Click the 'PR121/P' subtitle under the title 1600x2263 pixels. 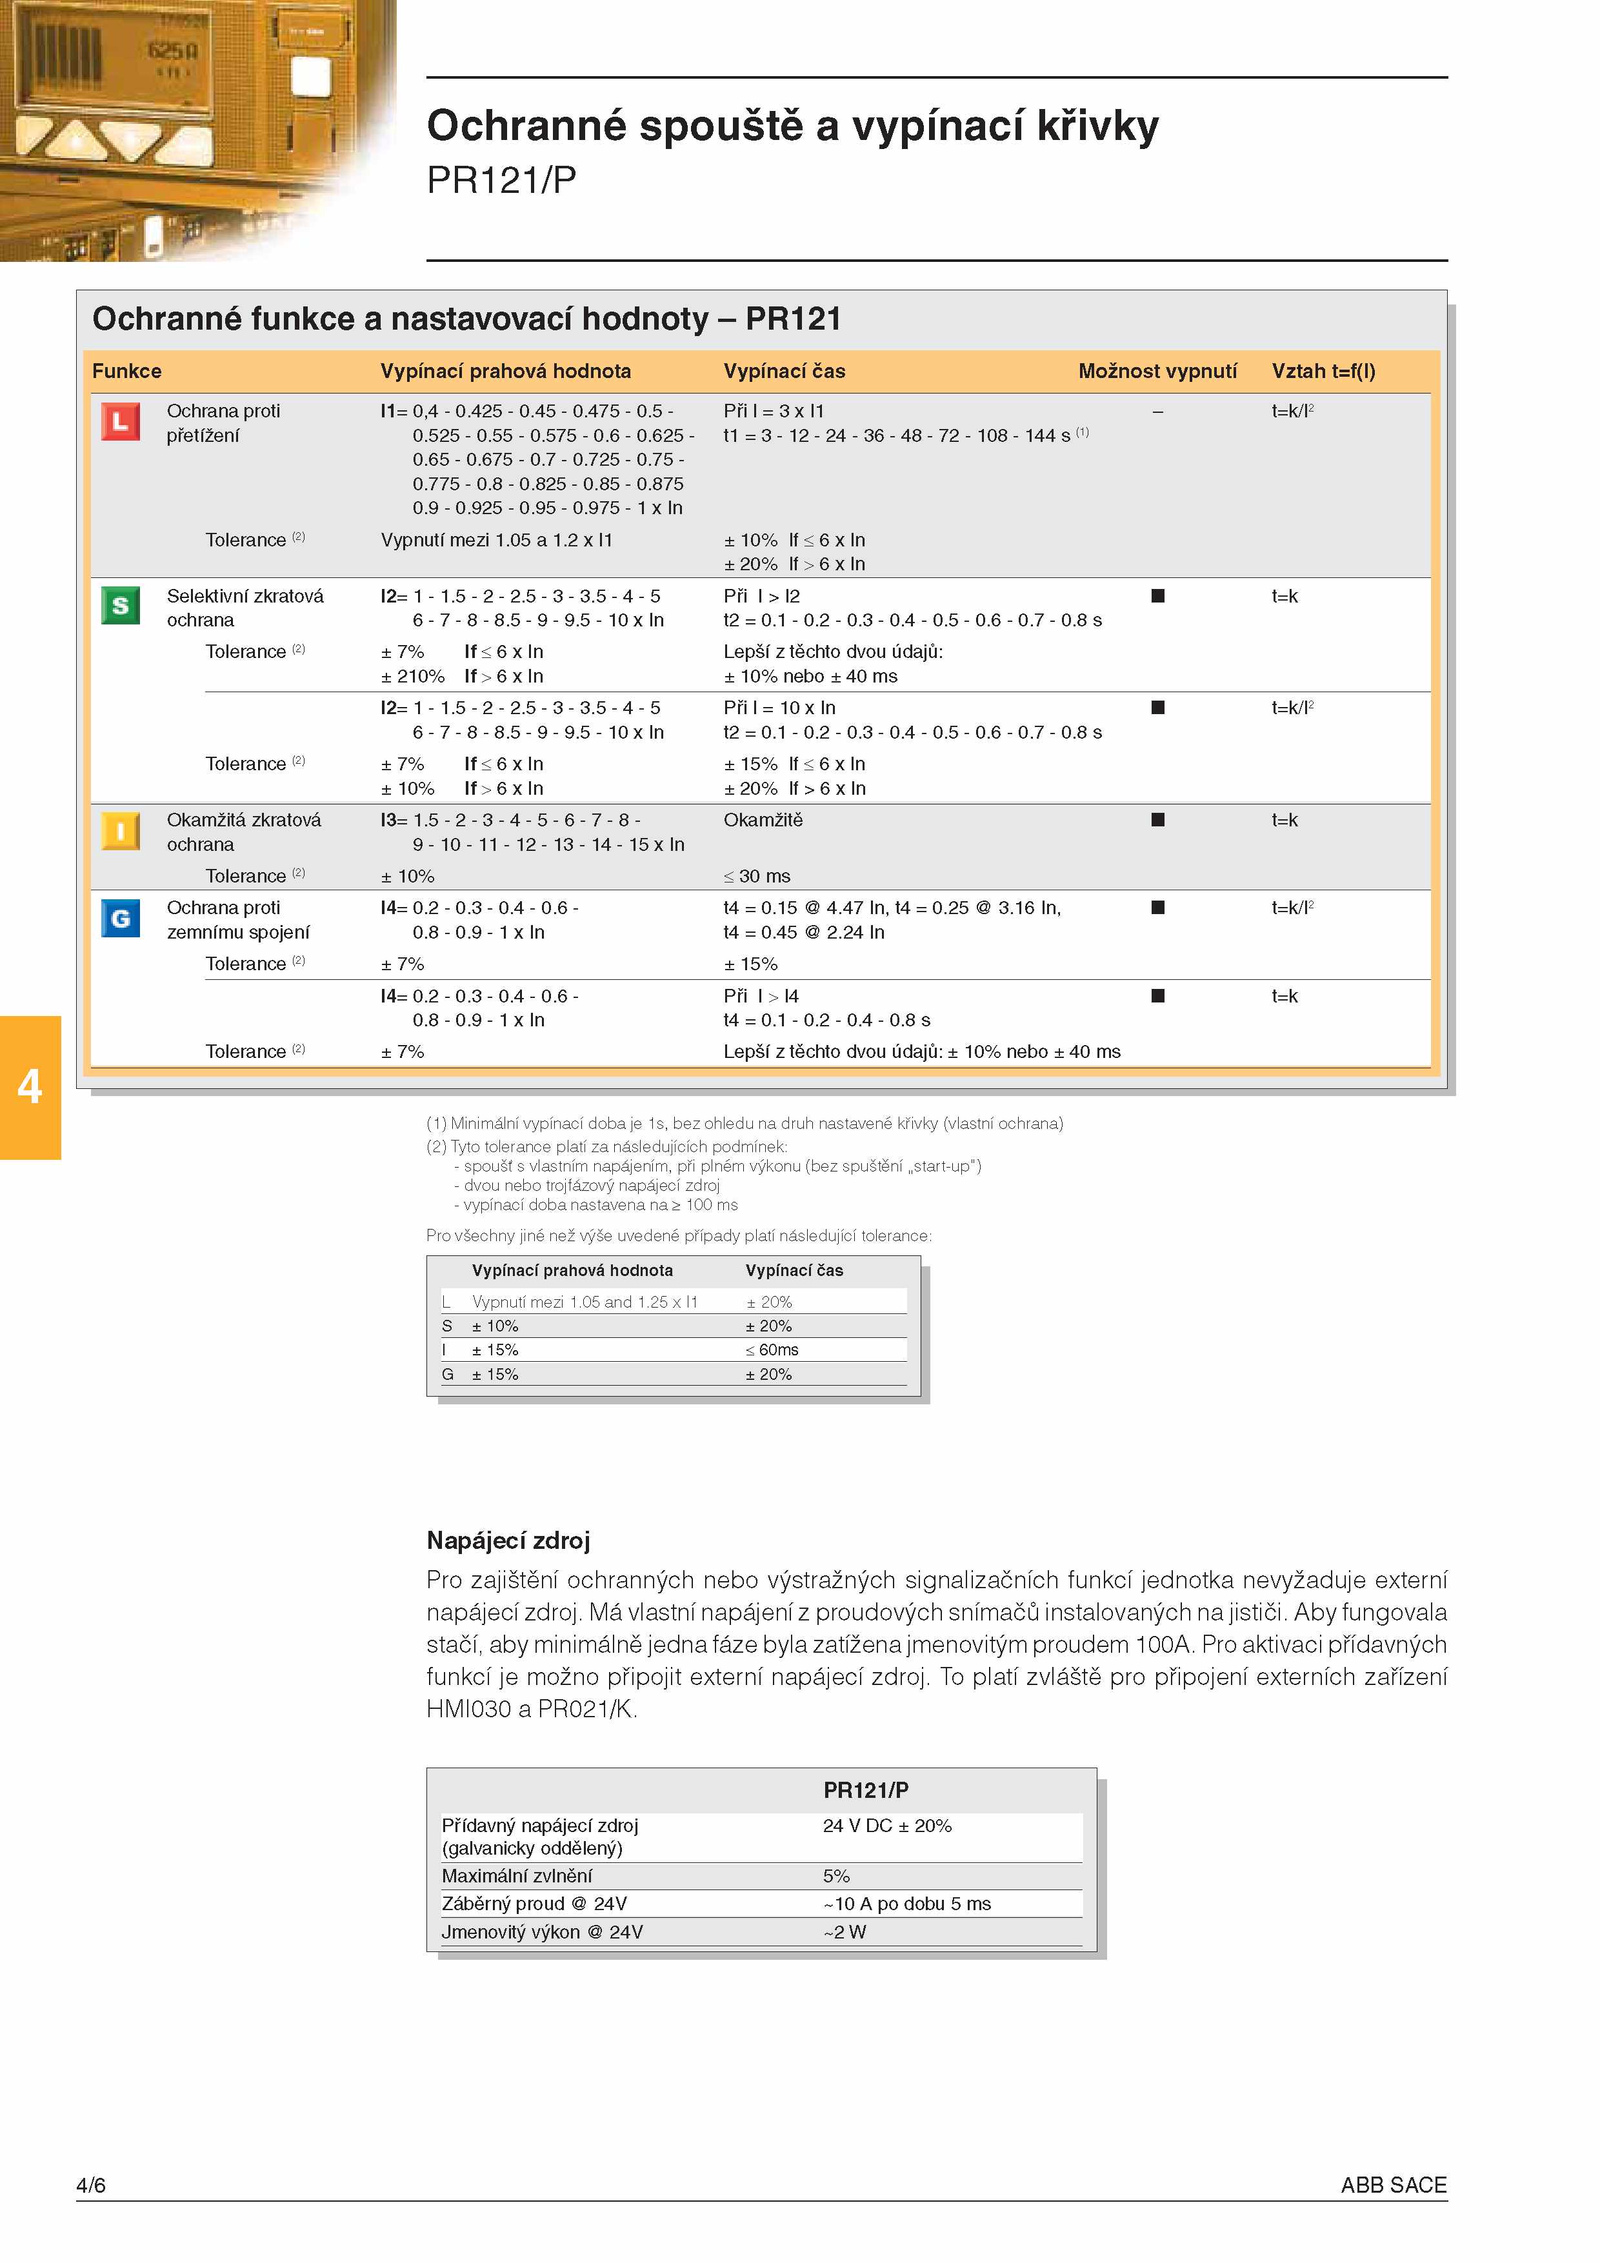tap(501, 180)
